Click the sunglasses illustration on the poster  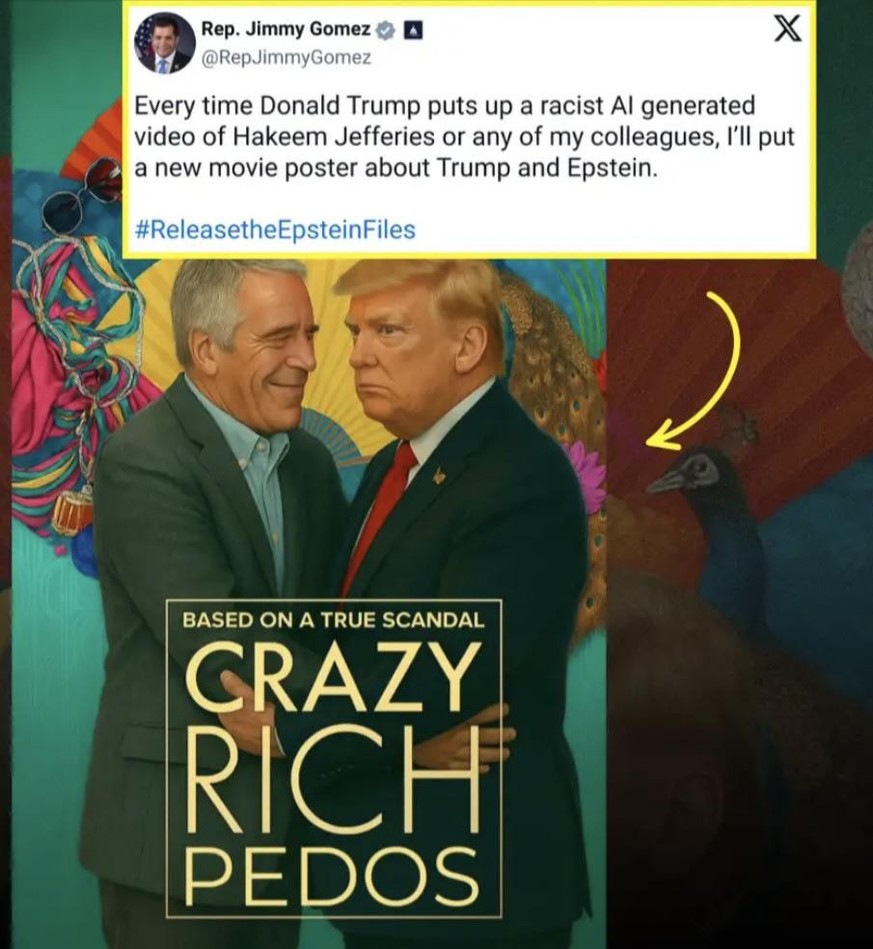coord(83,192)
